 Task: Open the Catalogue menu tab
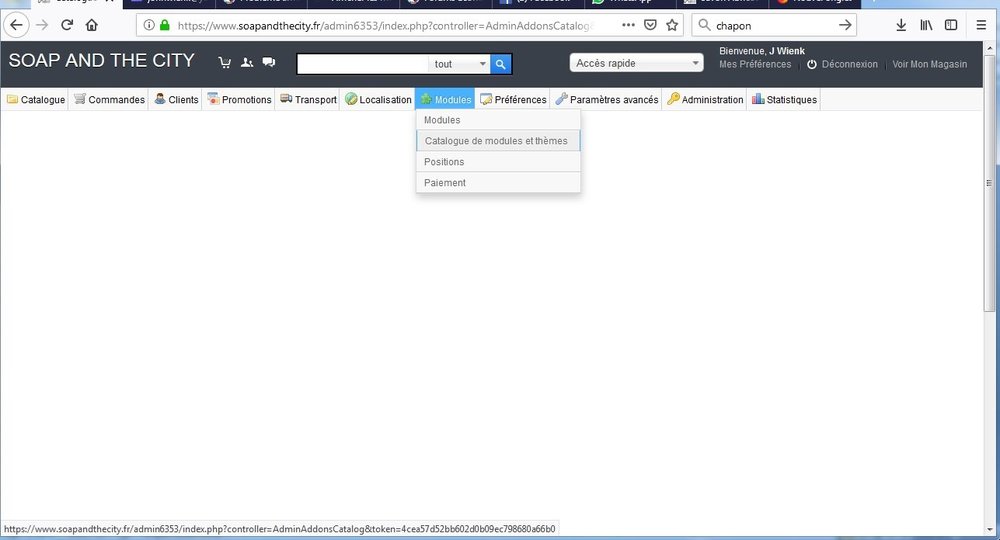pos(36,99)
